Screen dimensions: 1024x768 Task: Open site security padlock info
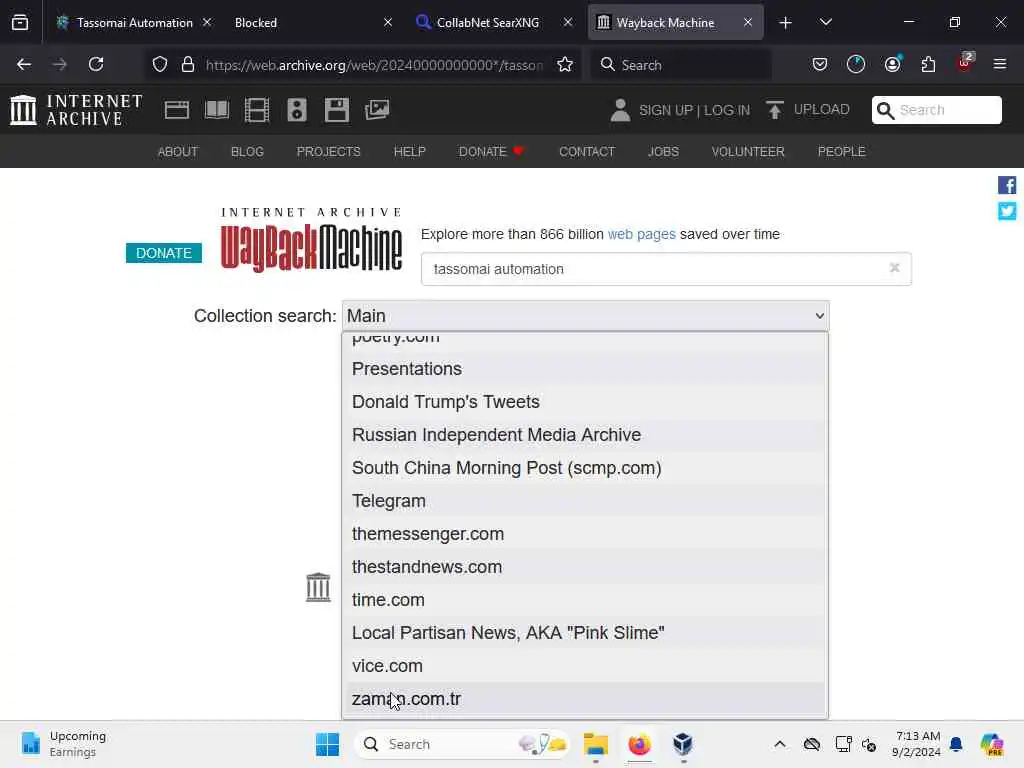tap(188, 64)
